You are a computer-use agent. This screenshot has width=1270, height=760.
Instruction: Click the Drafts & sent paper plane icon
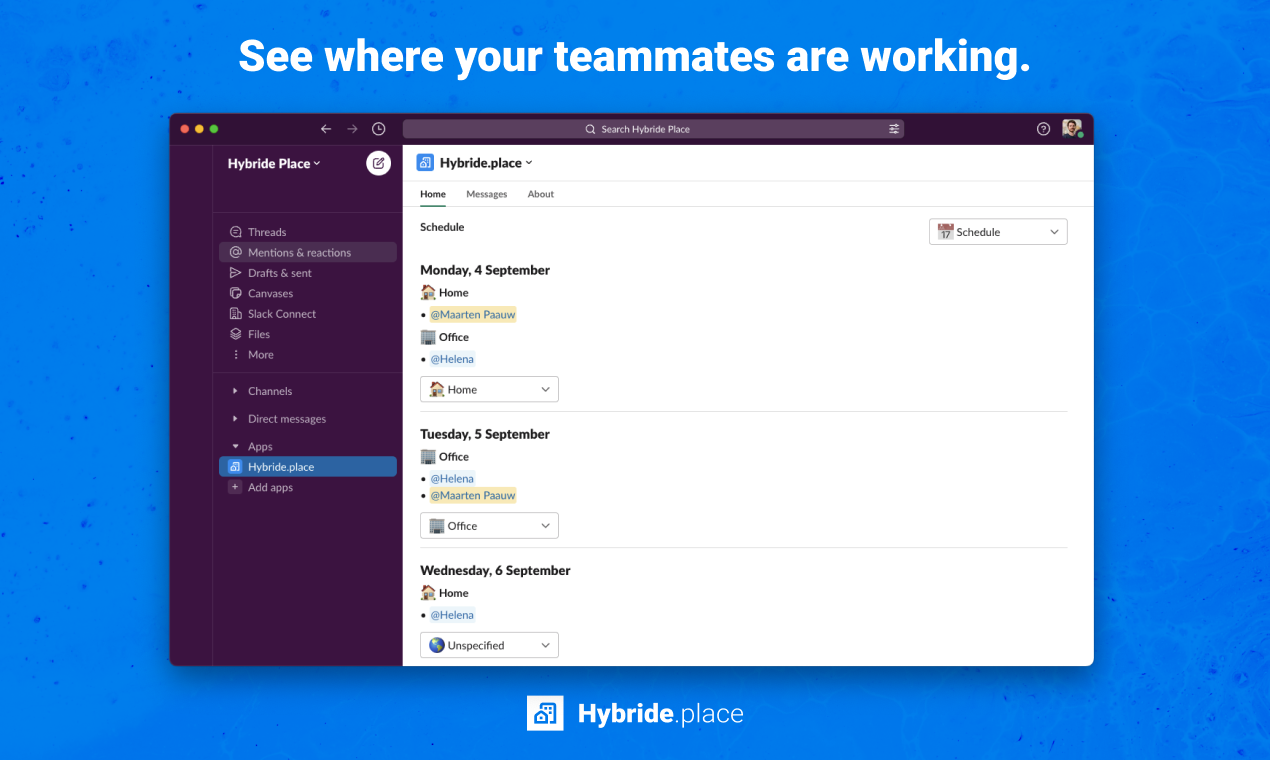(236, 273)
